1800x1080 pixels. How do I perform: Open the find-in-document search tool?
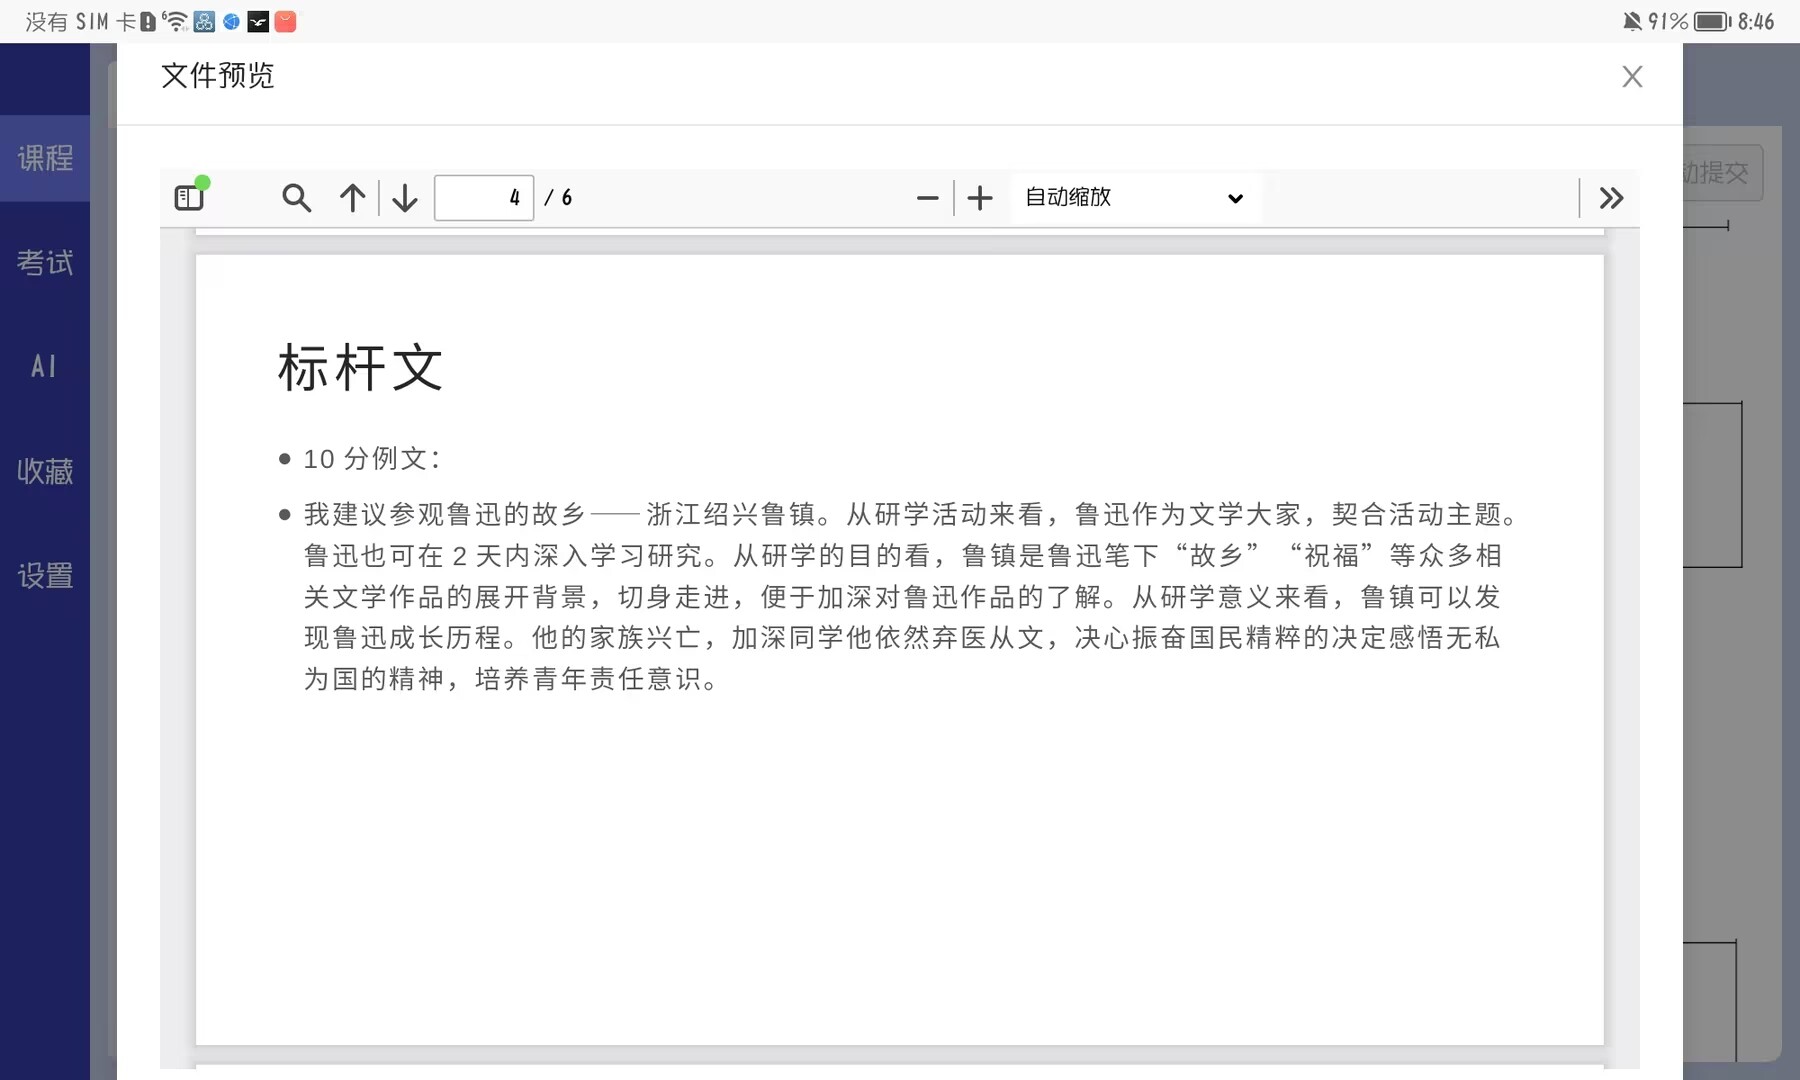click(296, 198)
